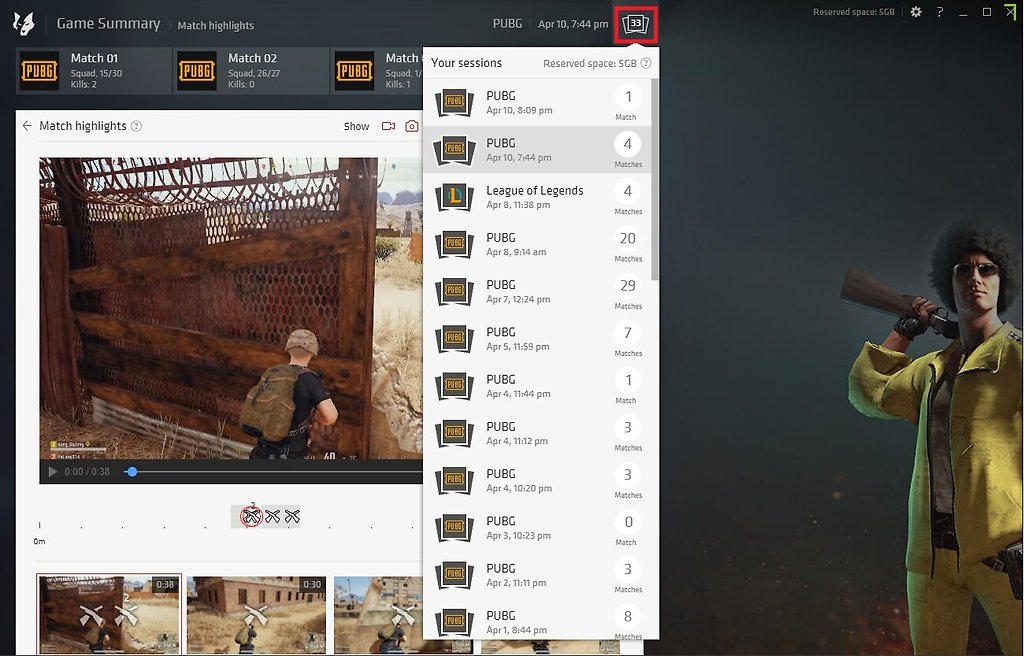This screenshot has height=656, width=1024.
Task: Open PUBG session Apr 3, 10:23 pm
Action: pyautogui.click(x=537, y=528)
